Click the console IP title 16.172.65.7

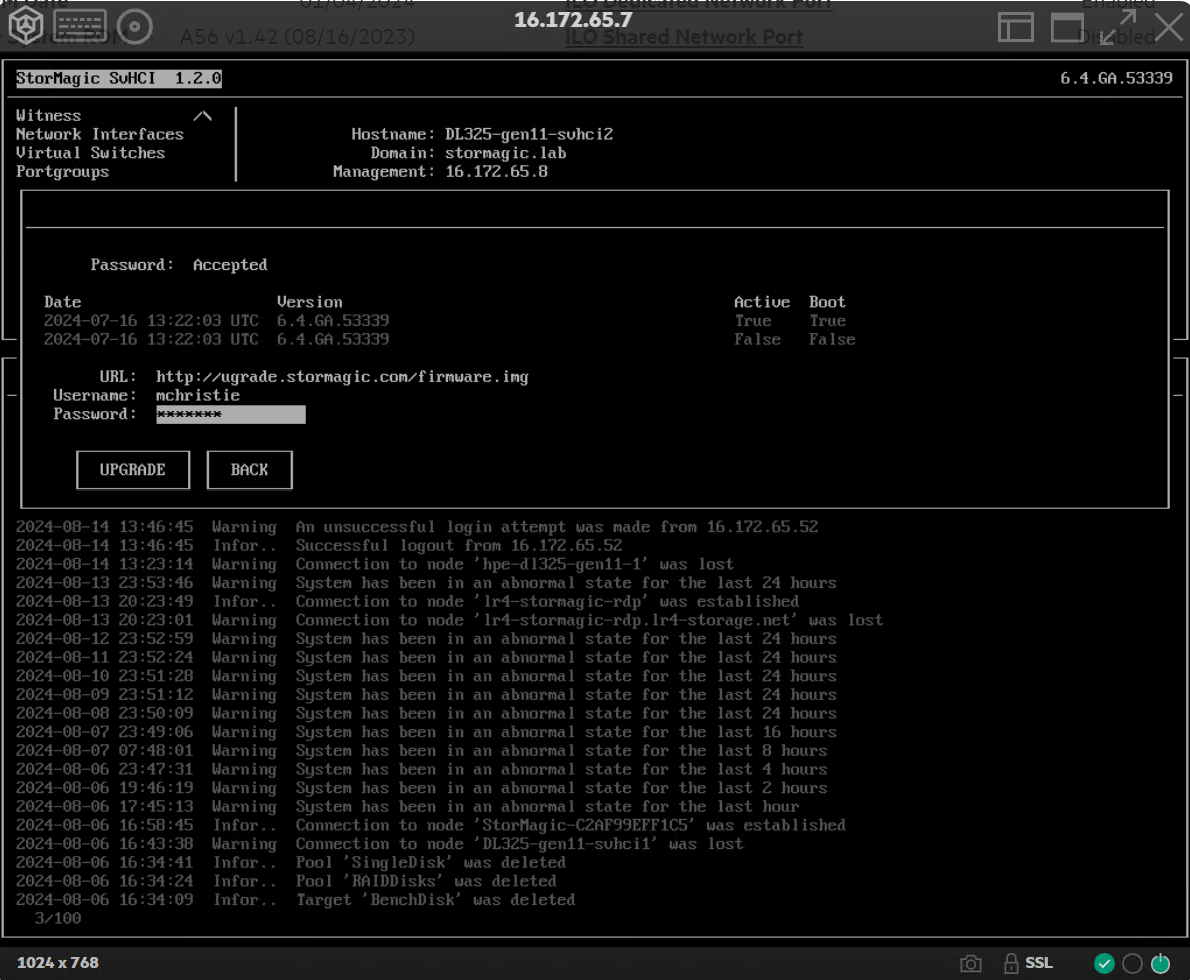[x=573, y=20]
